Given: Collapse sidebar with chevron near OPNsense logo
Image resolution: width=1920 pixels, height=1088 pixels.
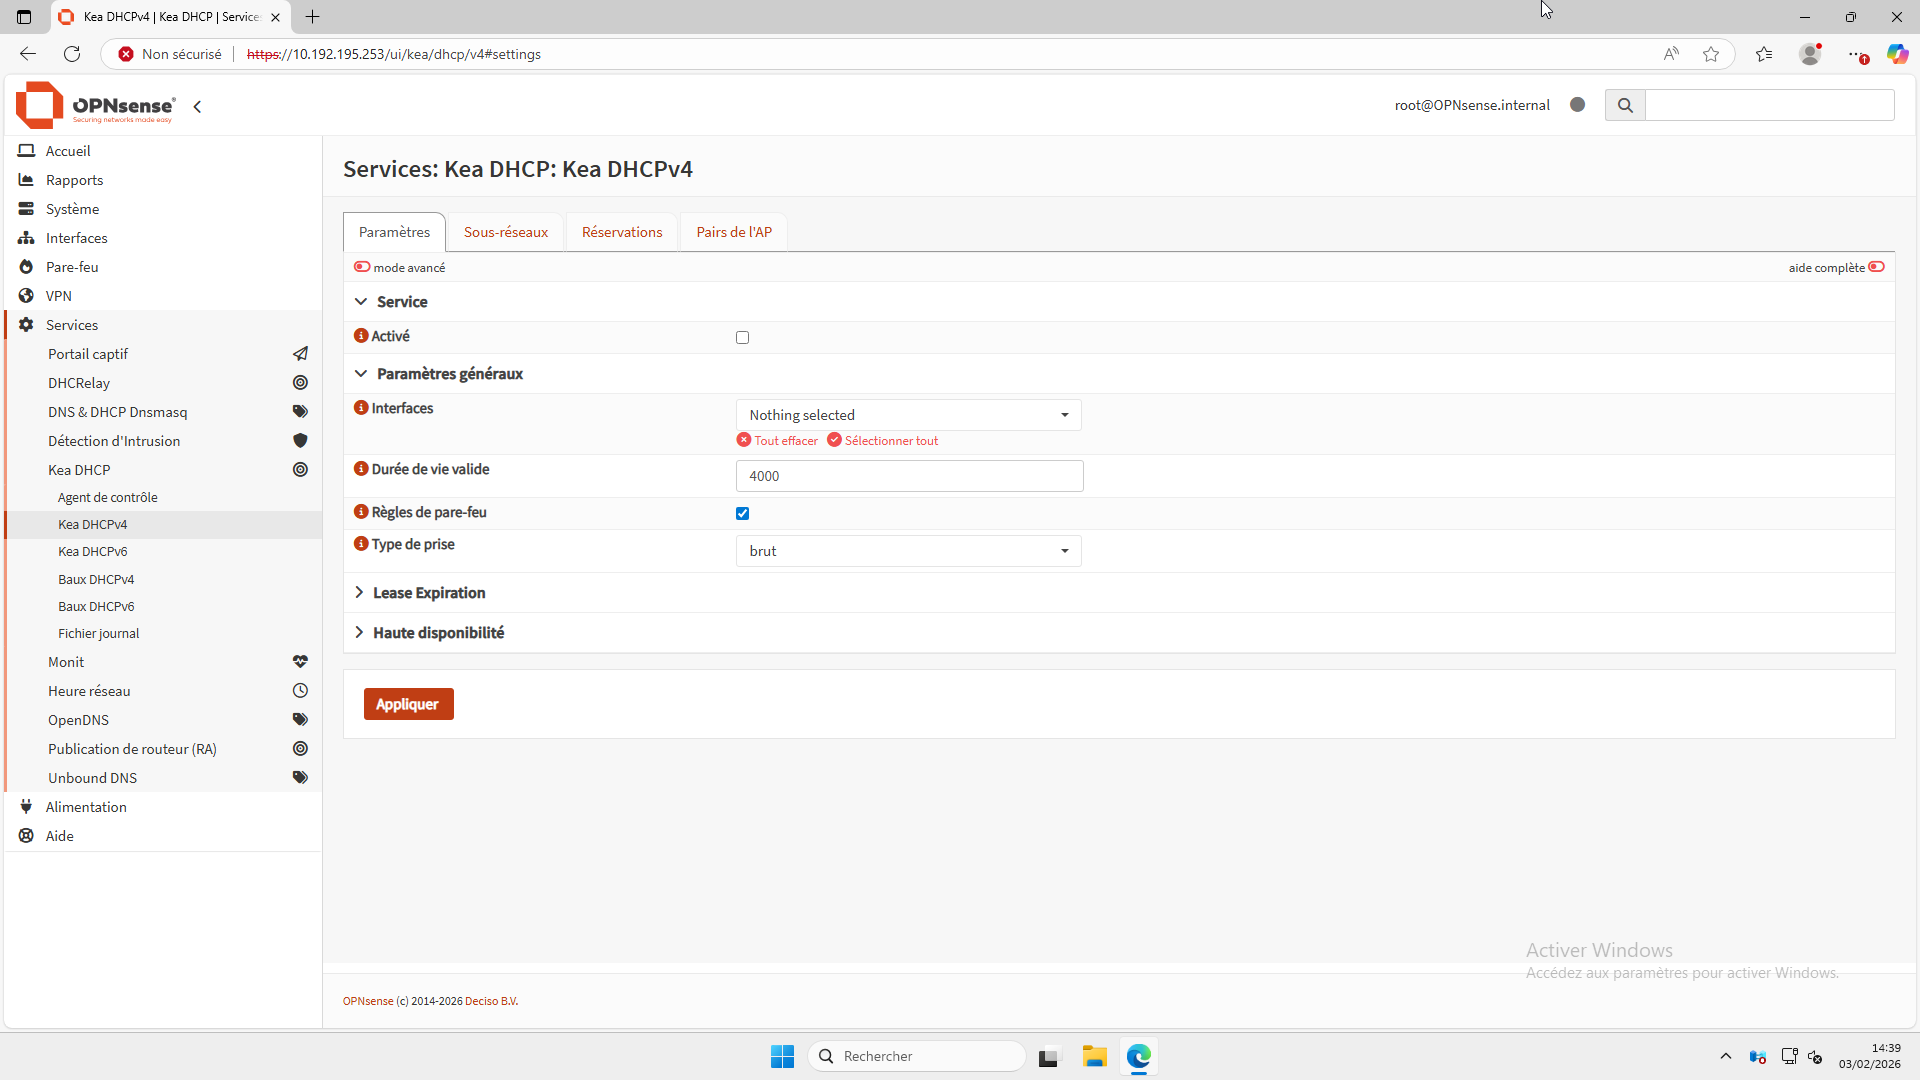Looking at the screenshot, I should click(197, 107).
